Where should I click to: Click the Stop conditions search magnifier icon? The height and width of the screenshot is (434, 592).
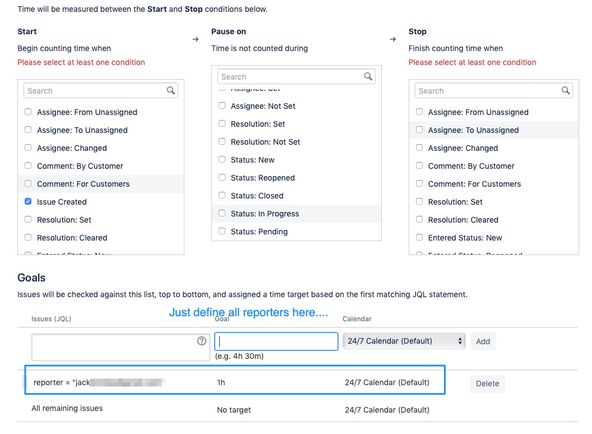click(565, 90)
